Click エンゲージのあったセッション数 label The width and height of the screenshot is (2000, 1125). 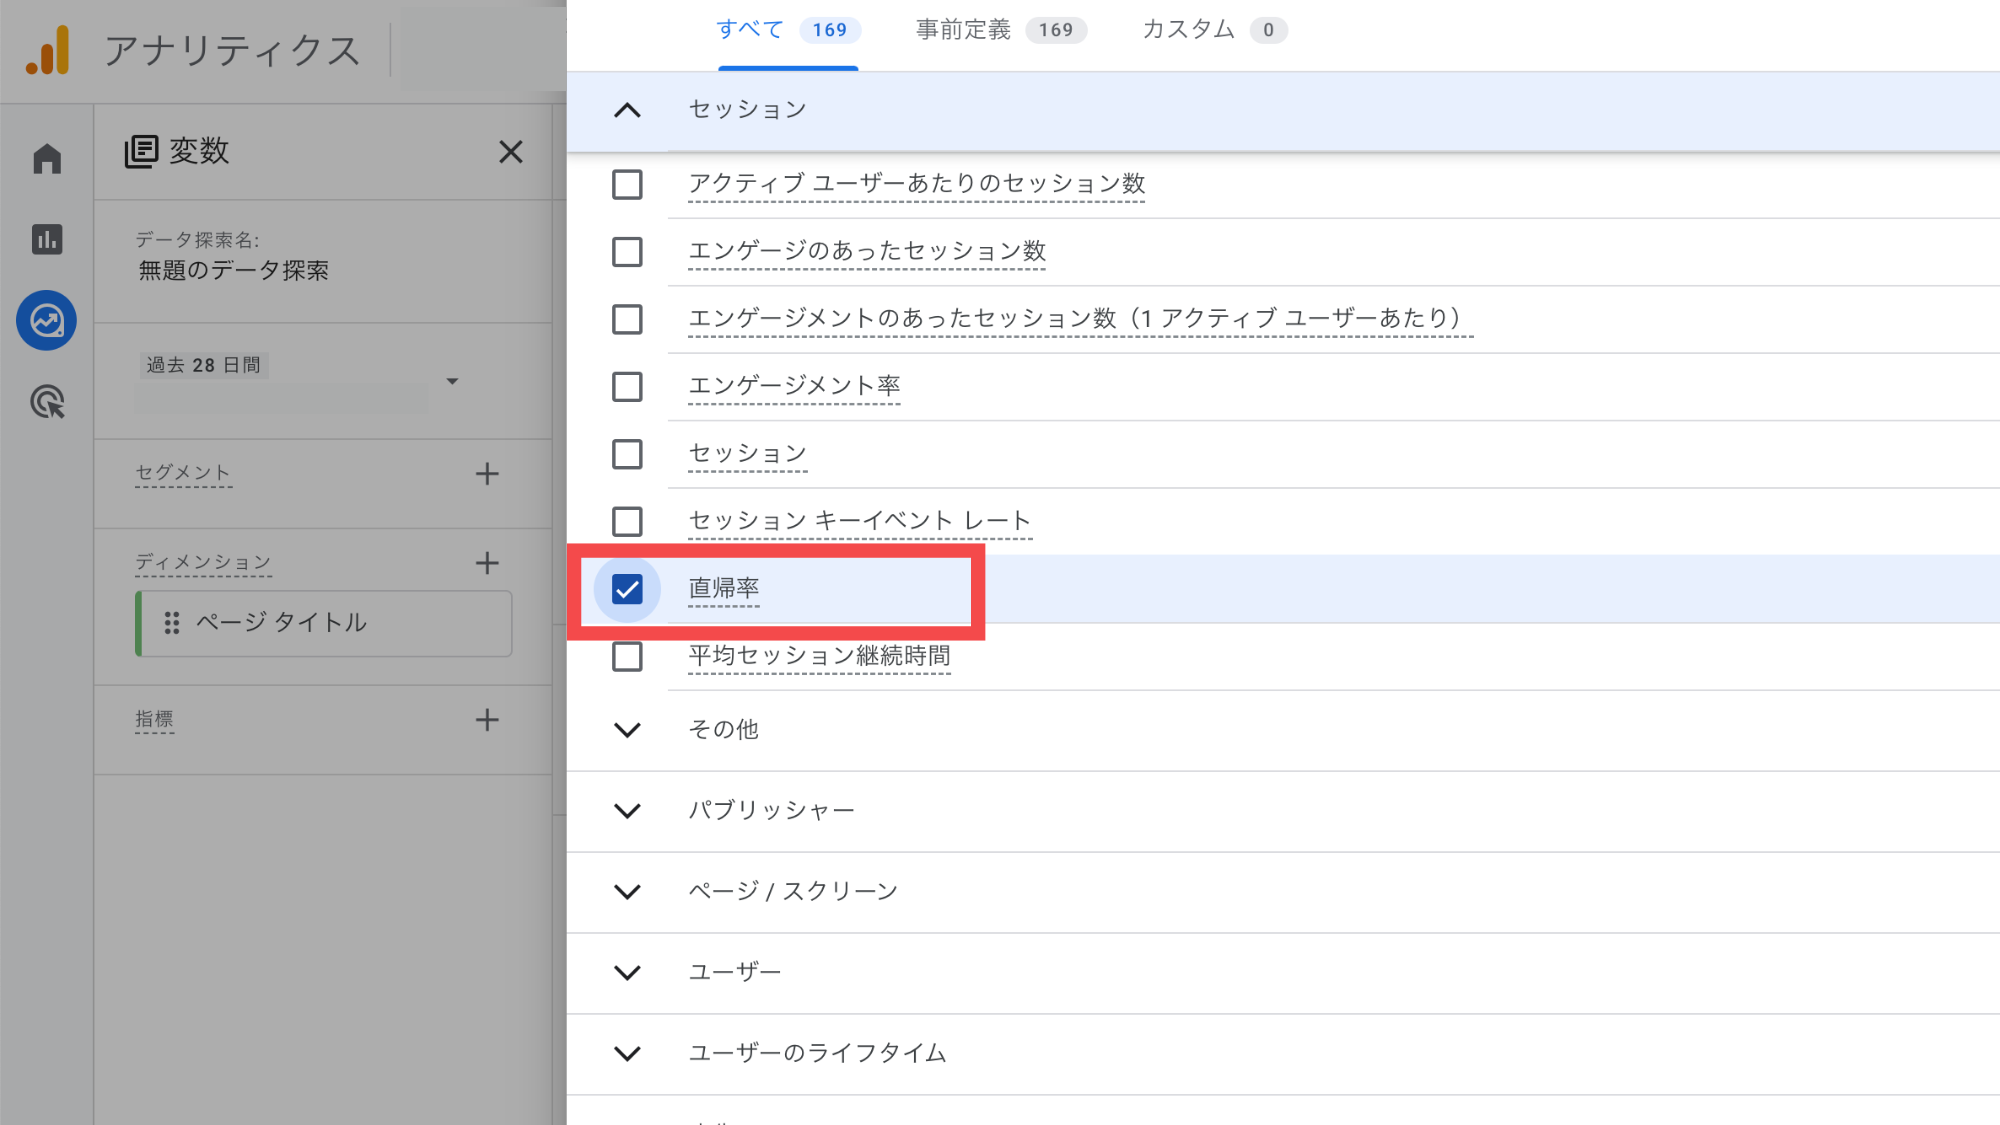click(x=867, y=251)
